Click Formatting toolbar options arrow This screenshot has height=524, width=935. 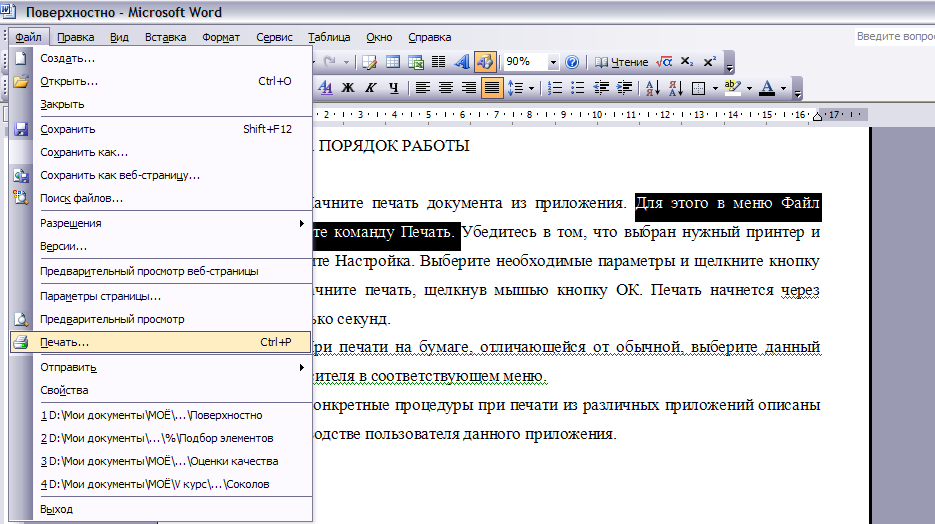[x=797, y=89]
